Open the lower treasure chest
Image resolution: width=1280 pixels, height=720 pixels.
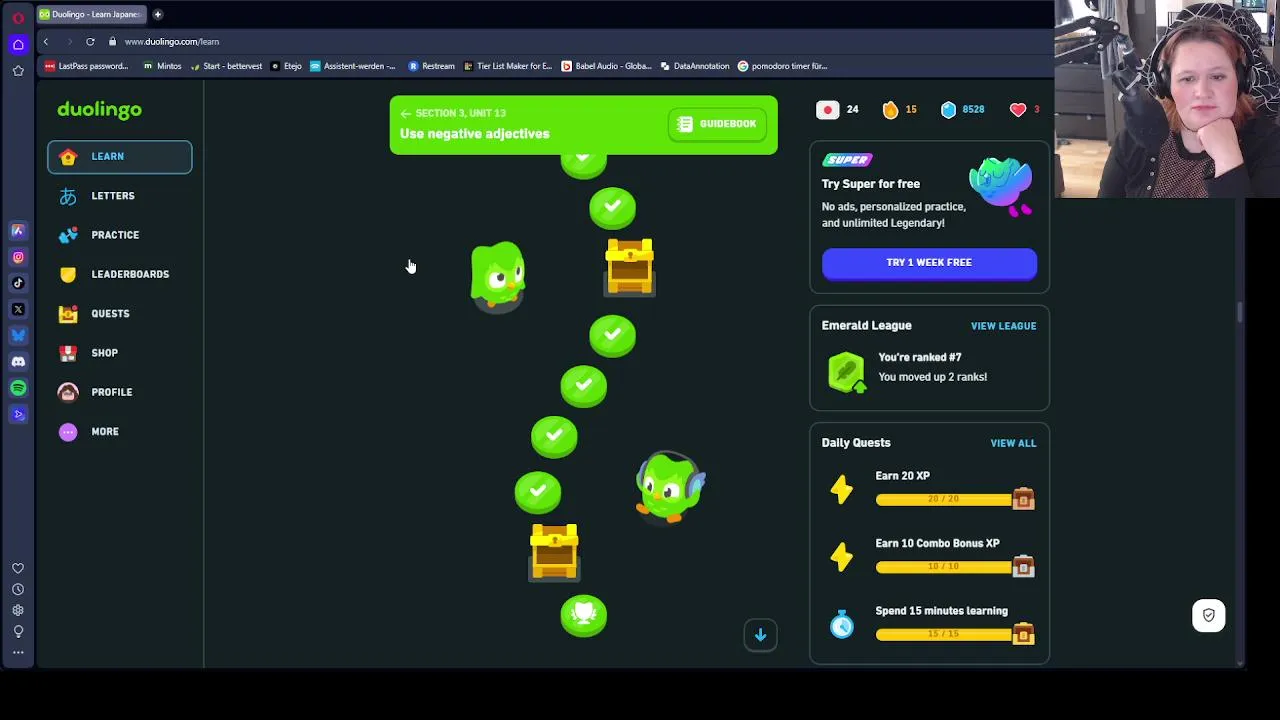[x=554, y=552]
